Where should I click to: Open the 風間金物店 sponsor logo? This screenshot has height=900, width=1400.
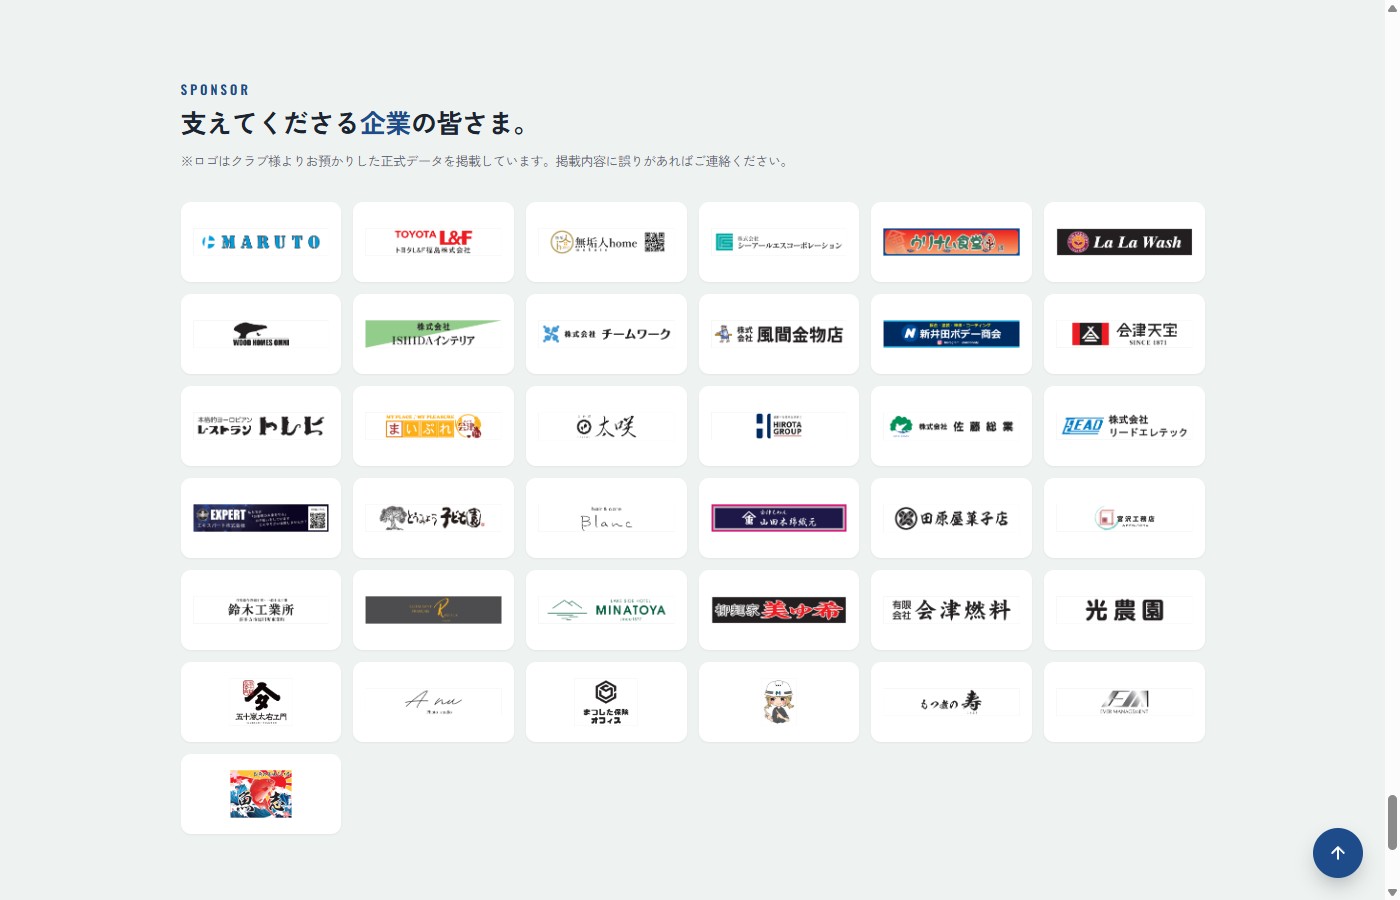[x=779, y=334]
